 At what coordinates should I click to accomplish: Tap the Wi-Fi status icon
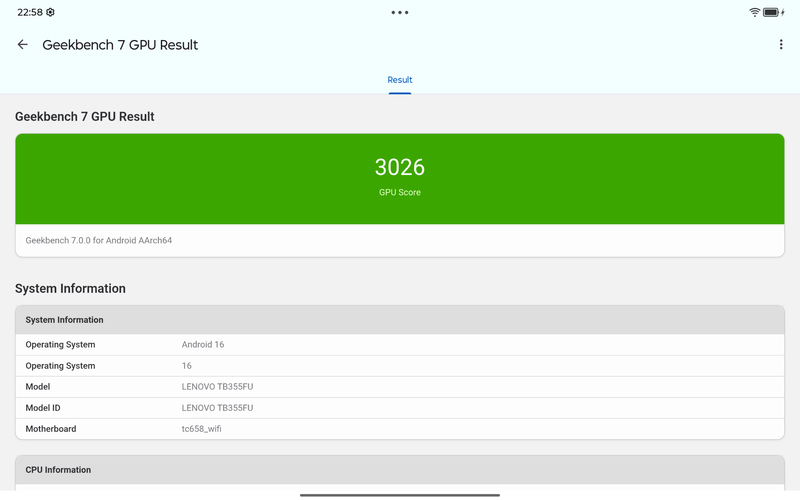(x=754, y=12)
